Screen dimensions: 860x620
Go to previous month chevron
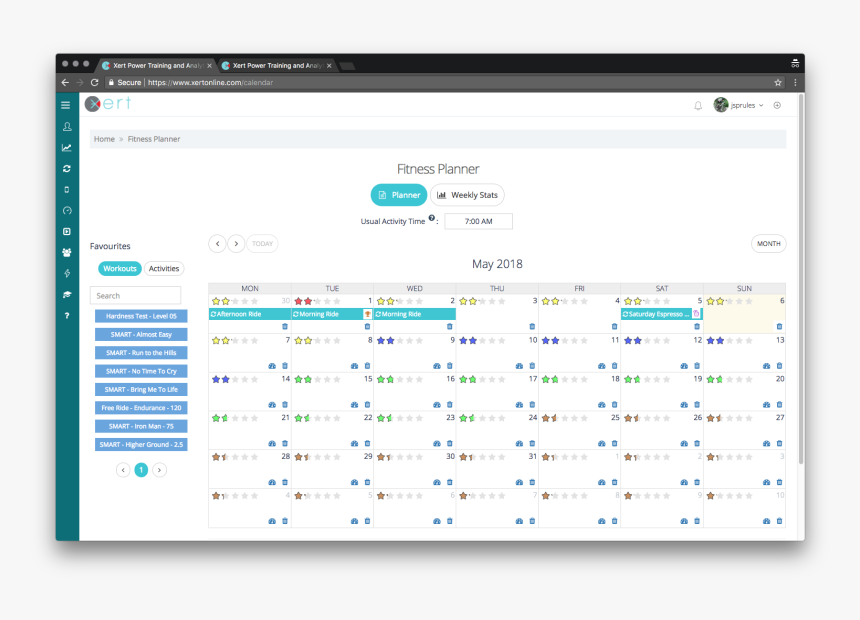point(217,244)
